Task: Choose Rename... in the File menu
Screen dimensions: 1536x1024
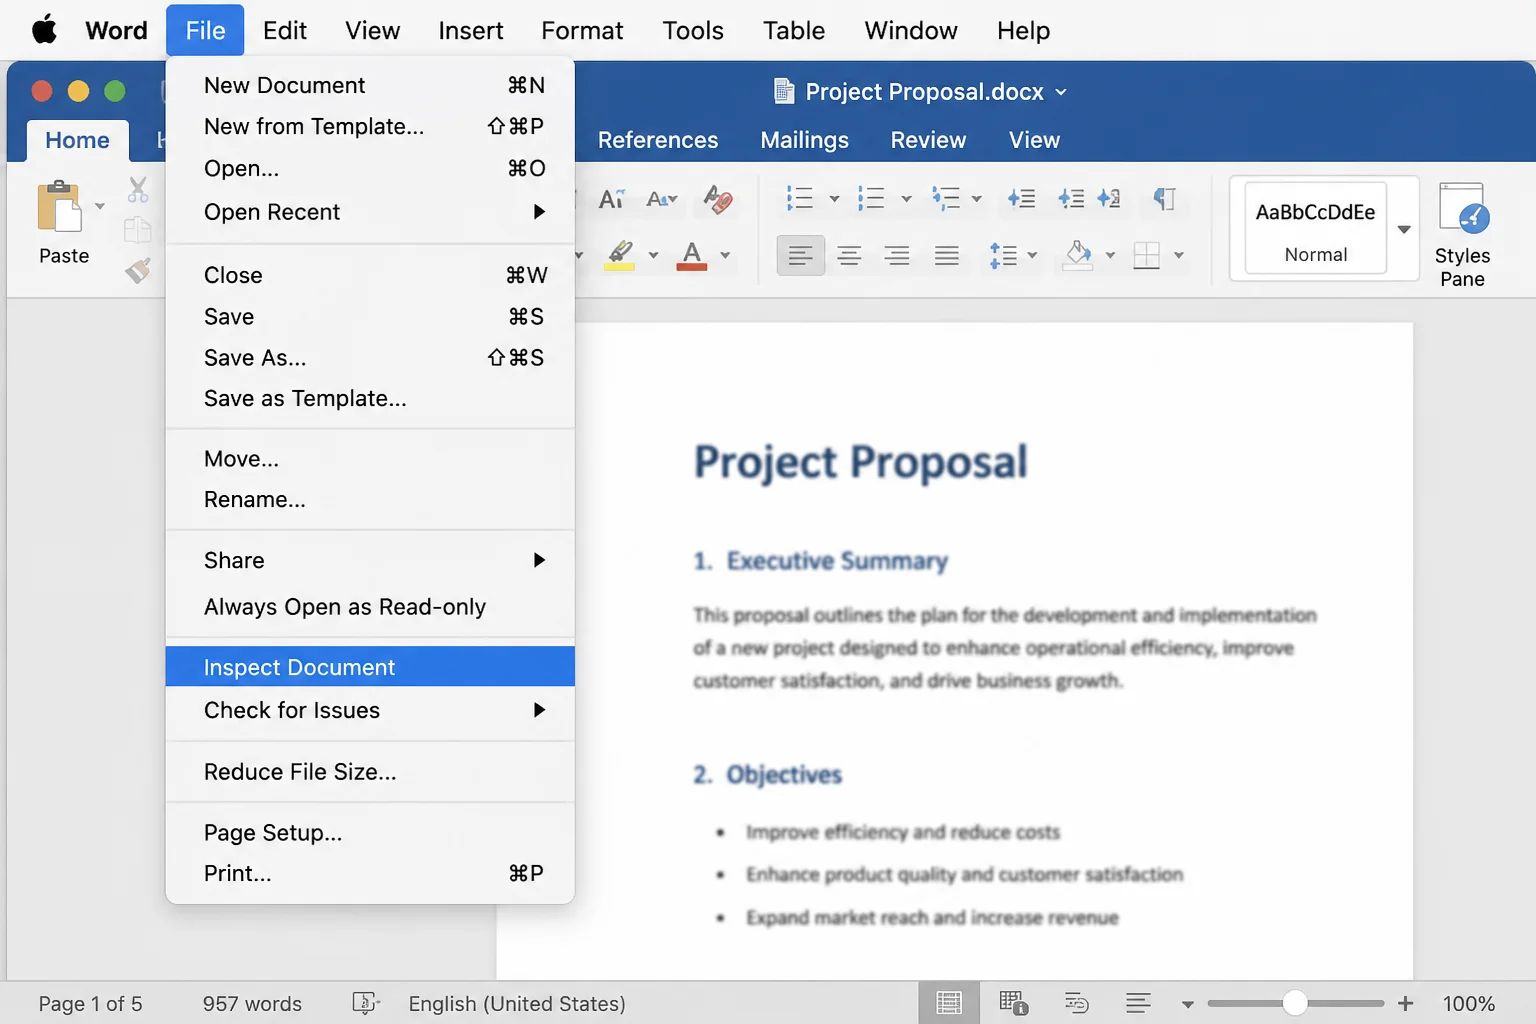Action: pos(370,500)
